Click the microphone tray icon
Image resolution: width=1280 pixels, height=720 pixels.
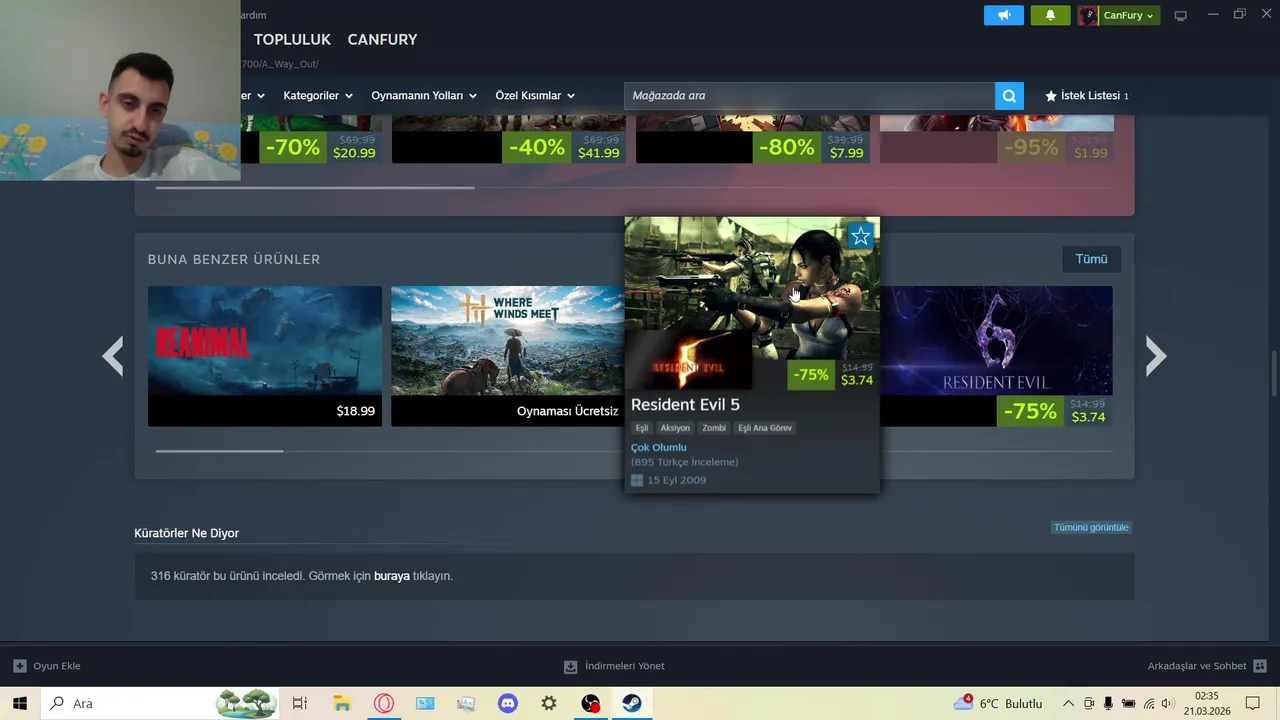[1108, 703]
